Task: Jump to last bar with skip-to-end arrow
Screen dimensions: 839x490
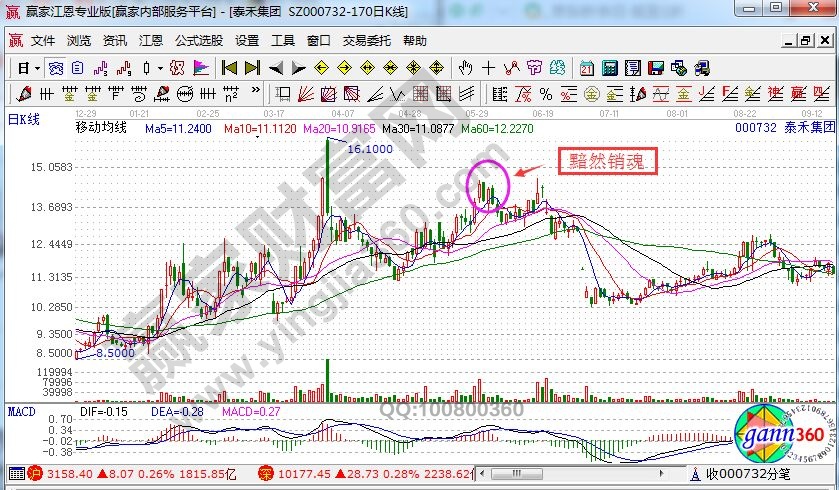Action: tap(251, 68)
